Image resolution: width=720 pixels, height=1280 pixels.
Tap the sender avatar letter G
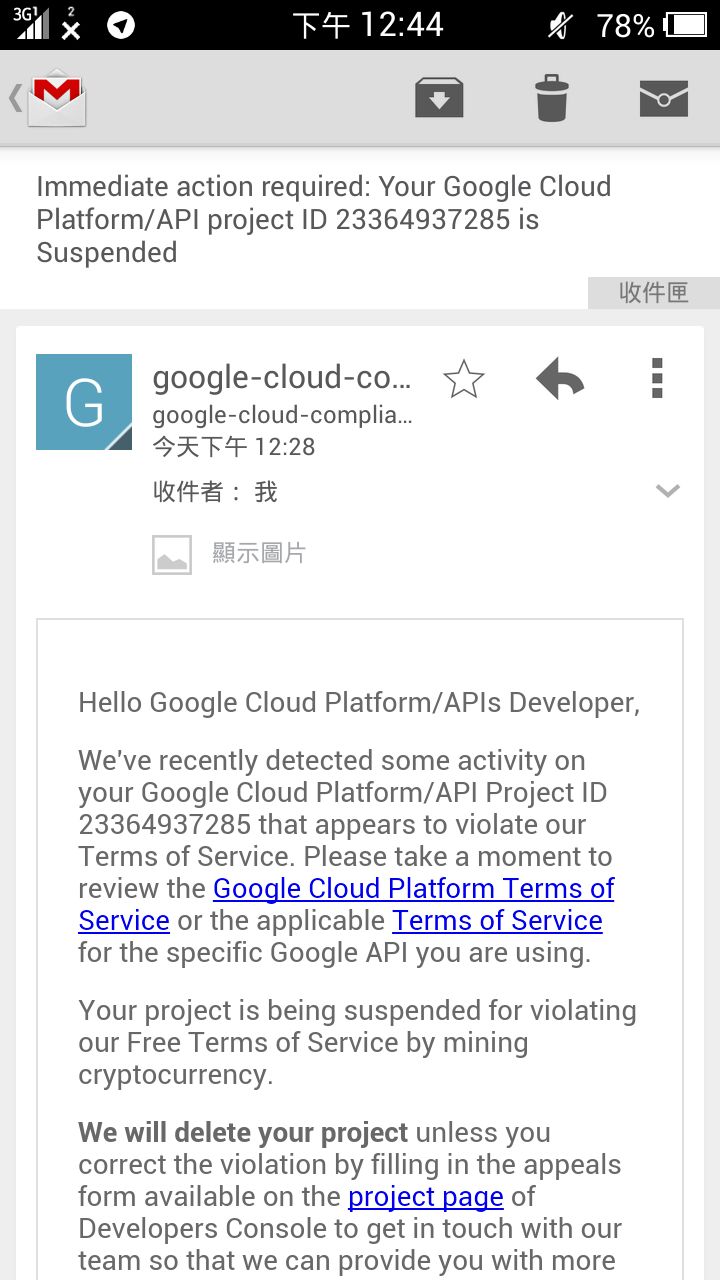[x=84, y=402]
